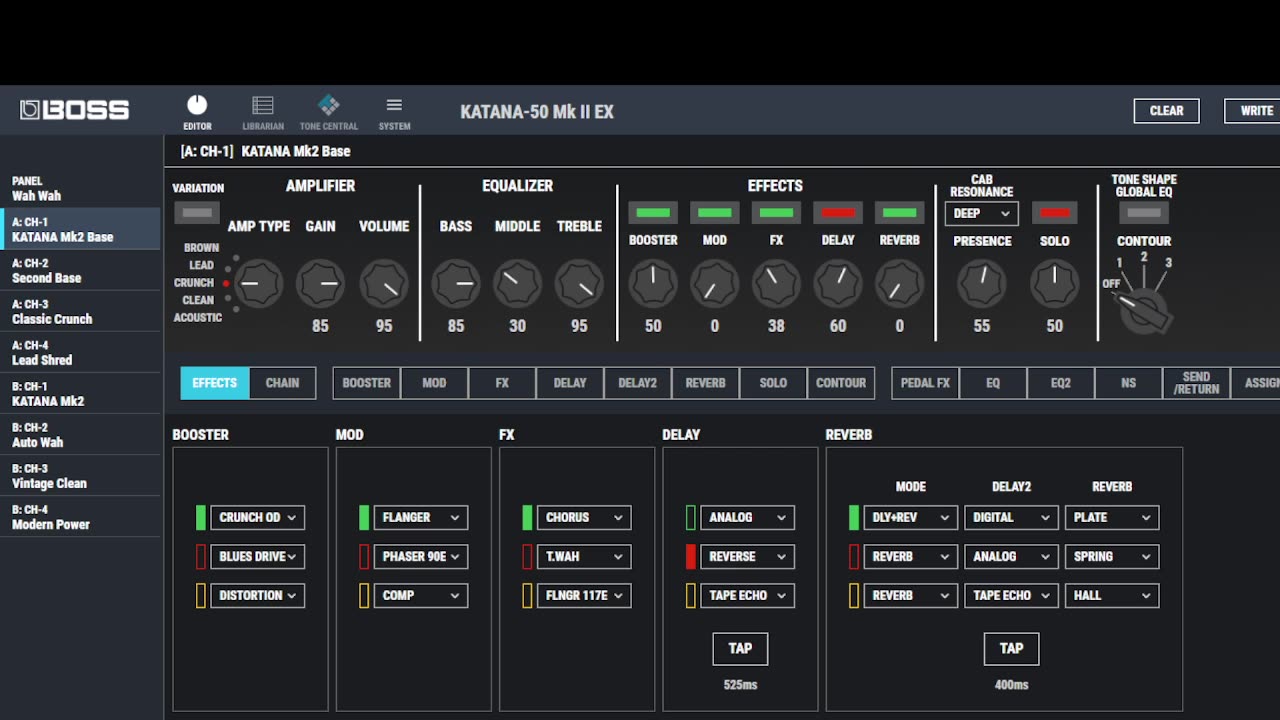
Task: Select red slot for T.WAH FX
Action: (527, 556)
